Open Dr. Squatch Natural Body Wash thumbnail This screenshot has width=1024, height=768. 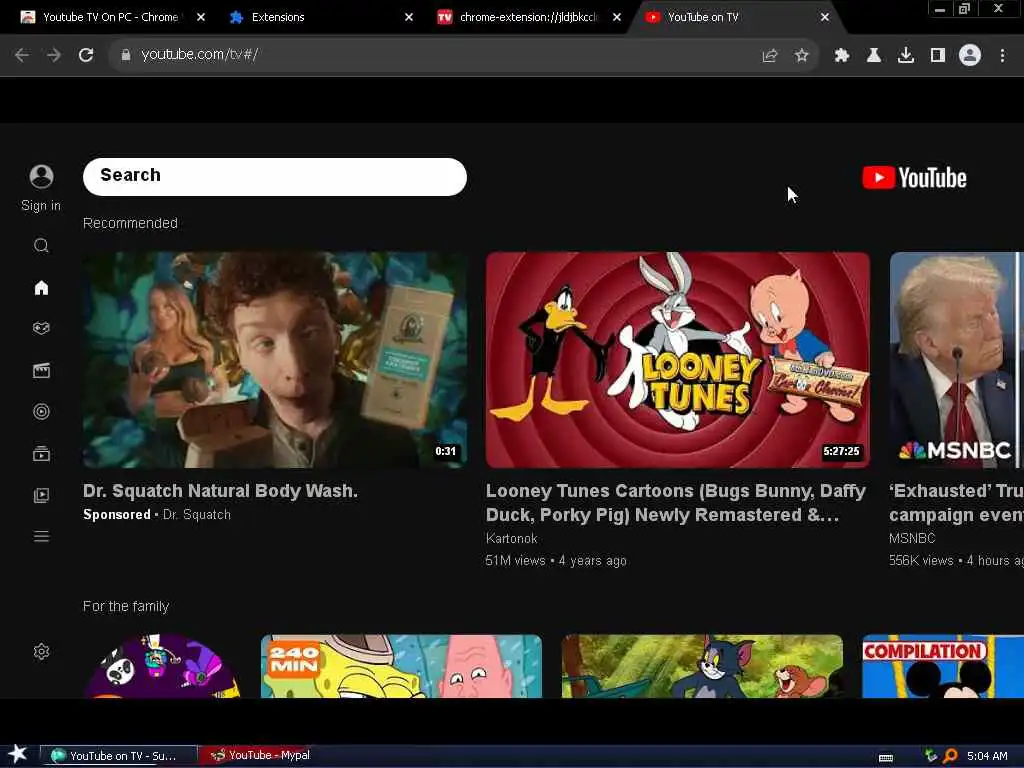click(x=275, y=360)
